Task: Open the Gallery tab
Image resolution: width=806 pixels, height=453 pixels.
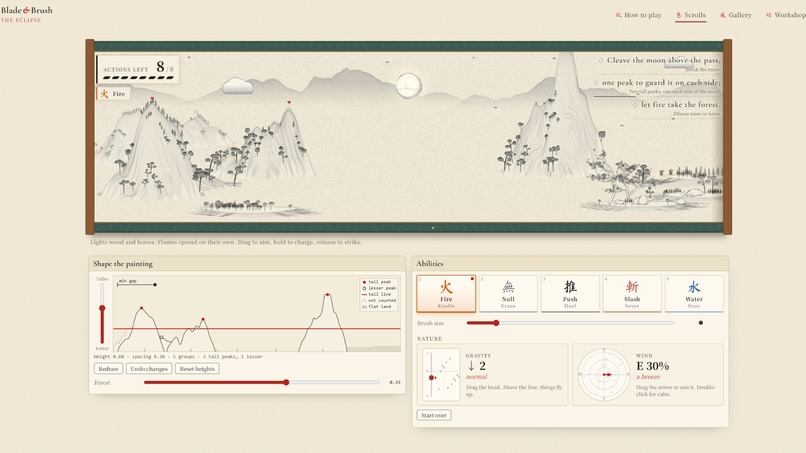Action: point(736,15)
